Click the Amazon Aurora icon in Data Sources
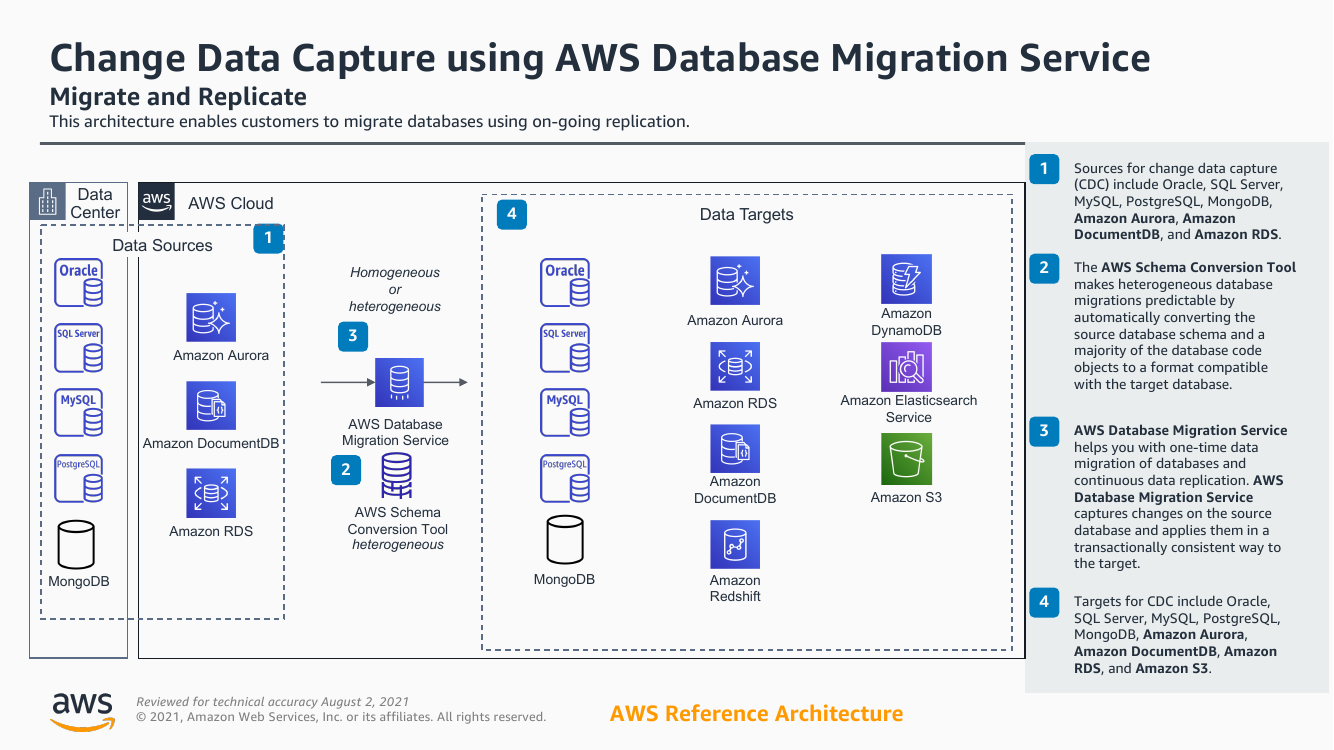1334x750 pixels. pyautogui.click(x=211, y=318)
